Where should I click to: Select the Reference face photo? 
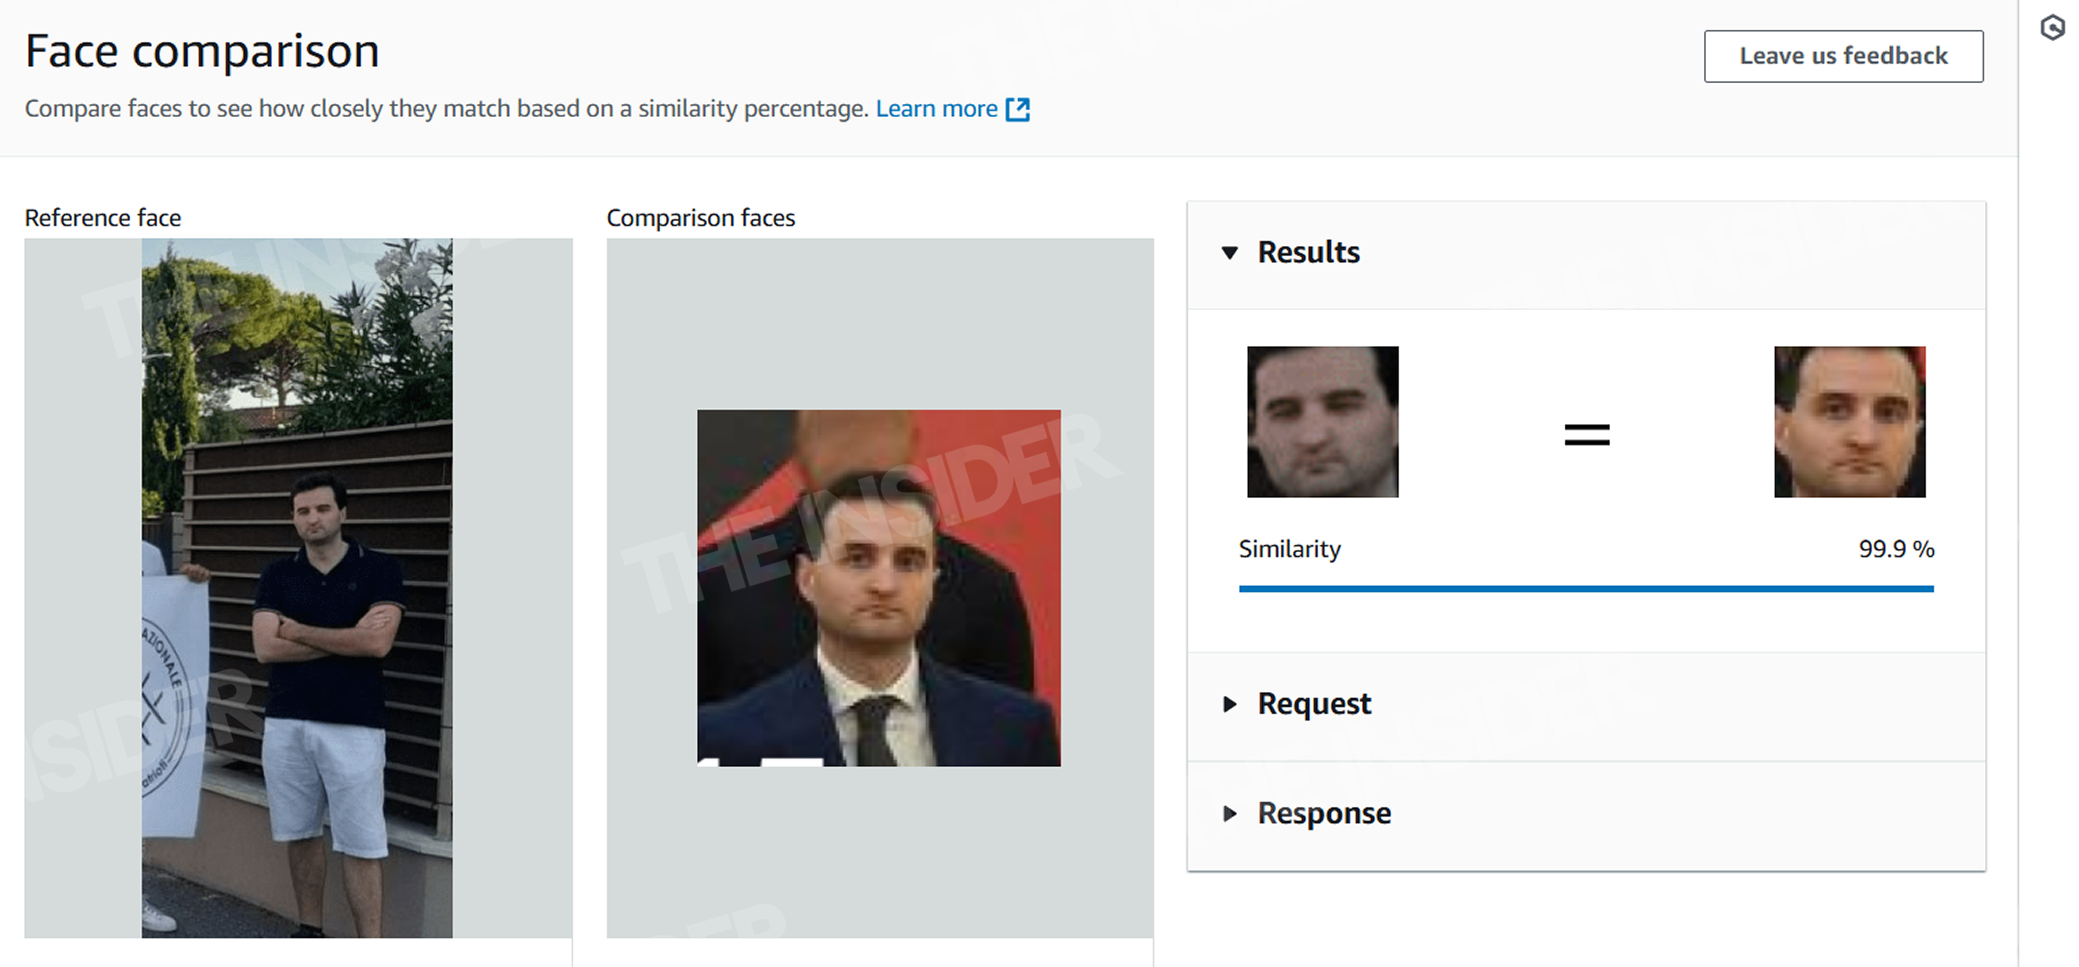click(297, 587)
